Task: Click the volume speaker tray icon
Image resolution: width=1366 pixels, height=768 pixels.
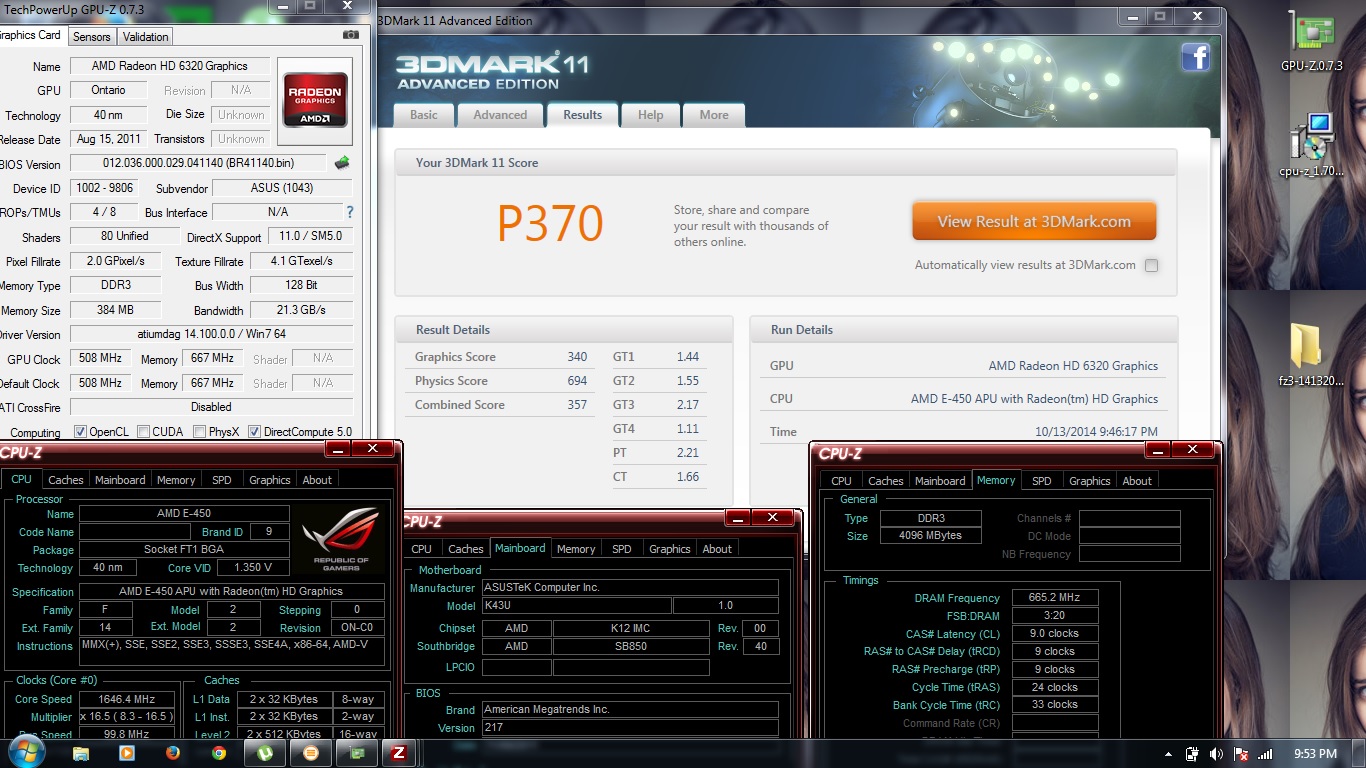Action: (x=1216, y=754)
